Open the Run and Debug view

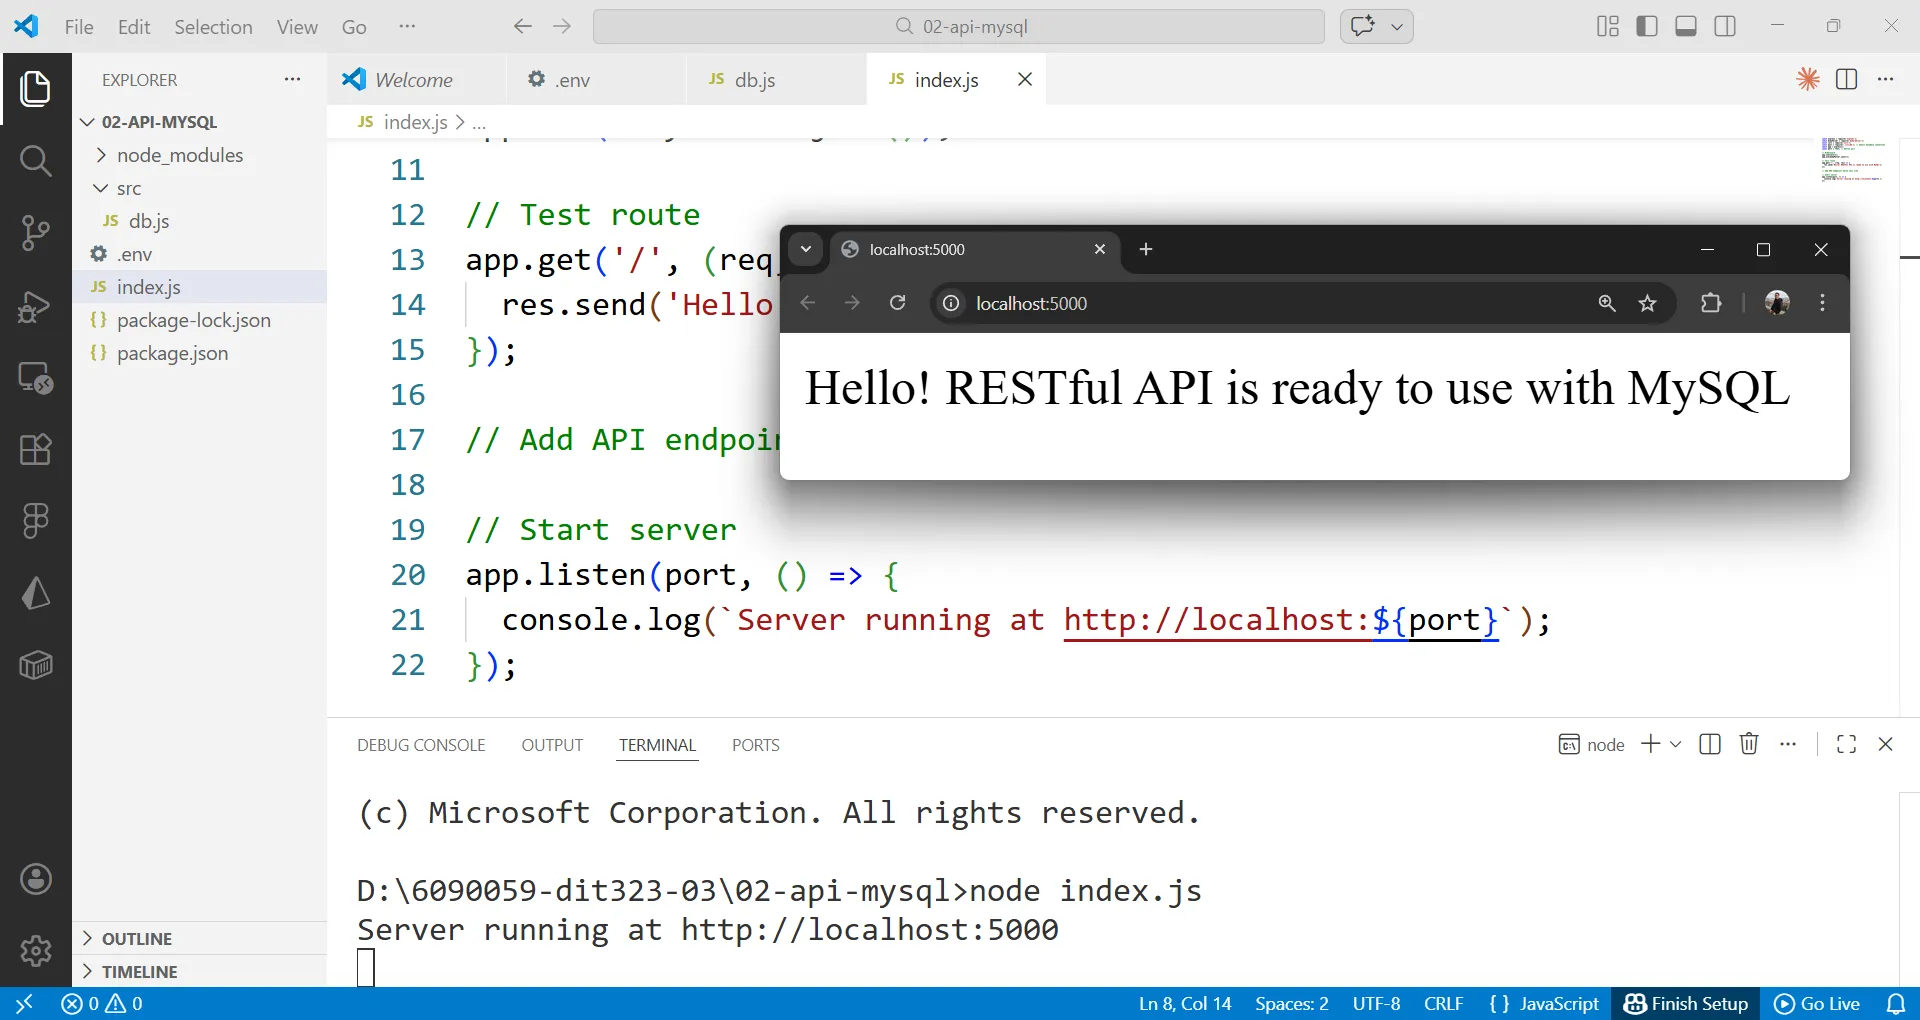point(36,308)
